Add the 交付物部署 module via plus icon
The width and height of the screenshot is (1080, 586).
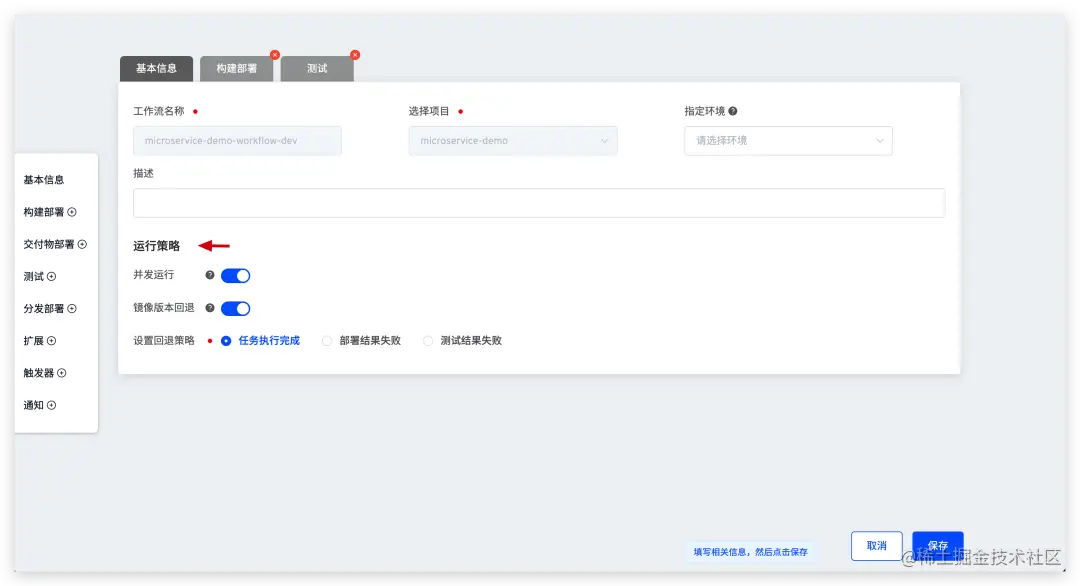[82, 244]
